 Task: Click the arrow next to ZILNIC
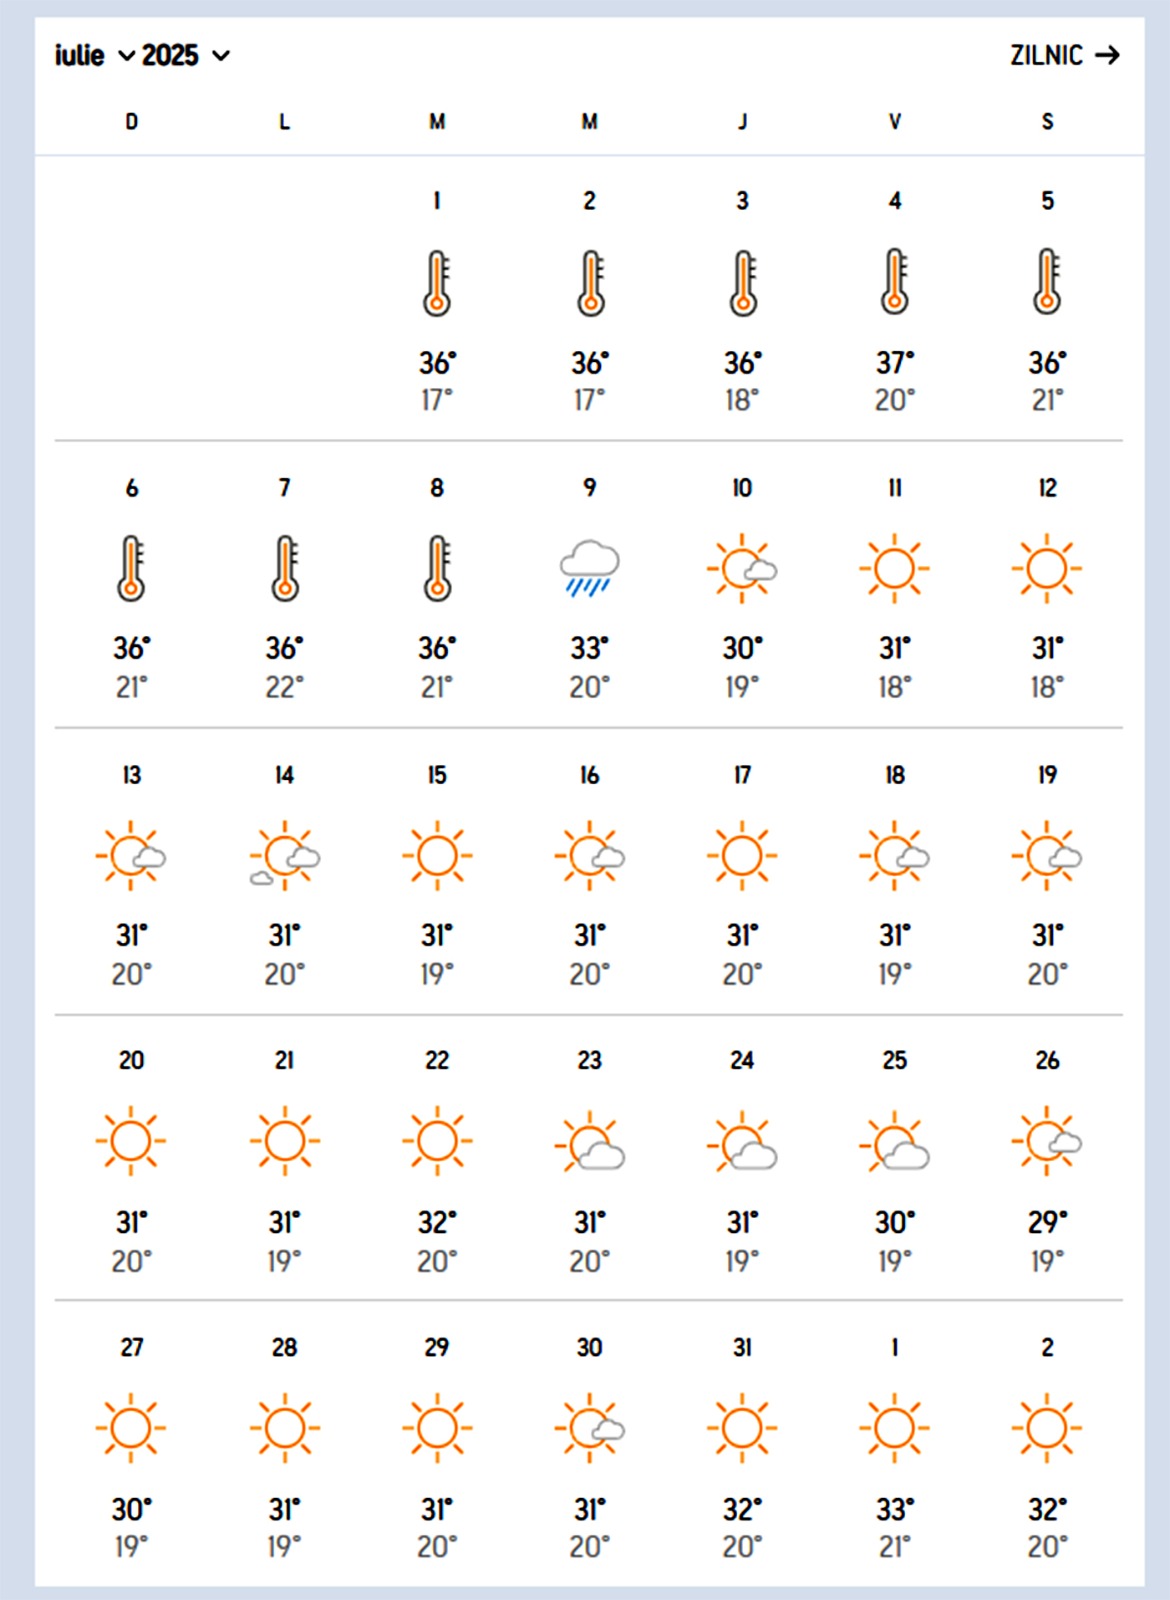pos(1107,55)
